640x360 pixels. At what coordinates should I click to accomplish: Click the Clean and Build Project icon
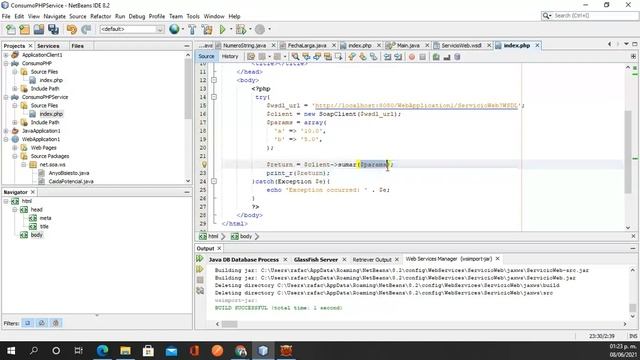click(207, 29)
